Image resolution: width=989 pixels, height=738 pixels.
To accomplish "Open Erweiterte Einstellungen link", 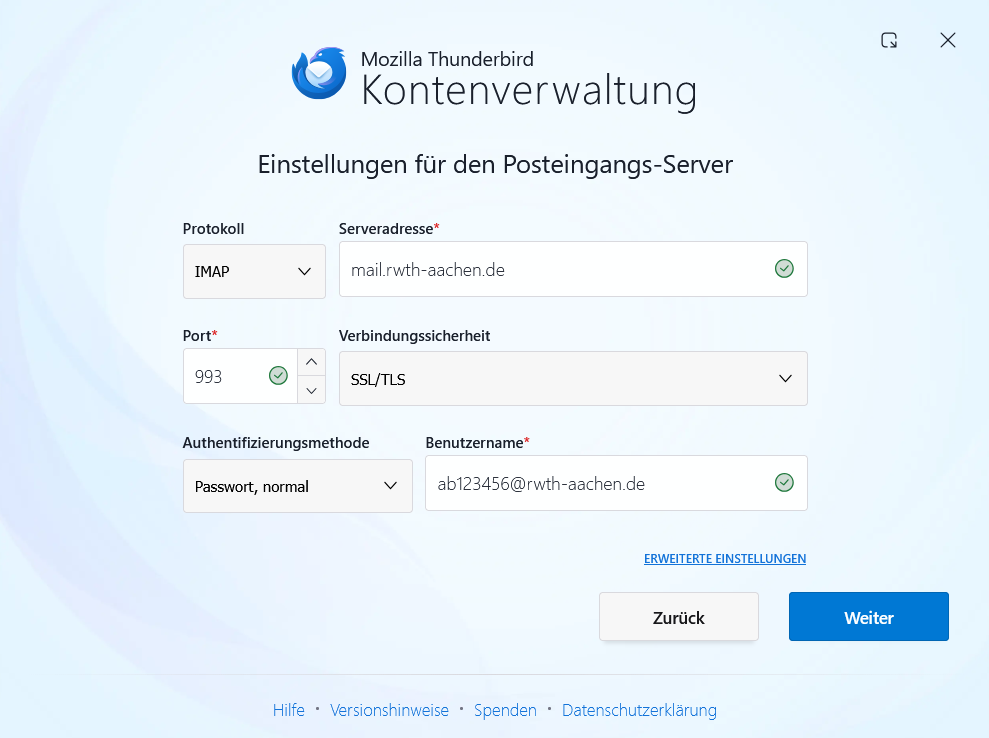I will tap(725, 559).
